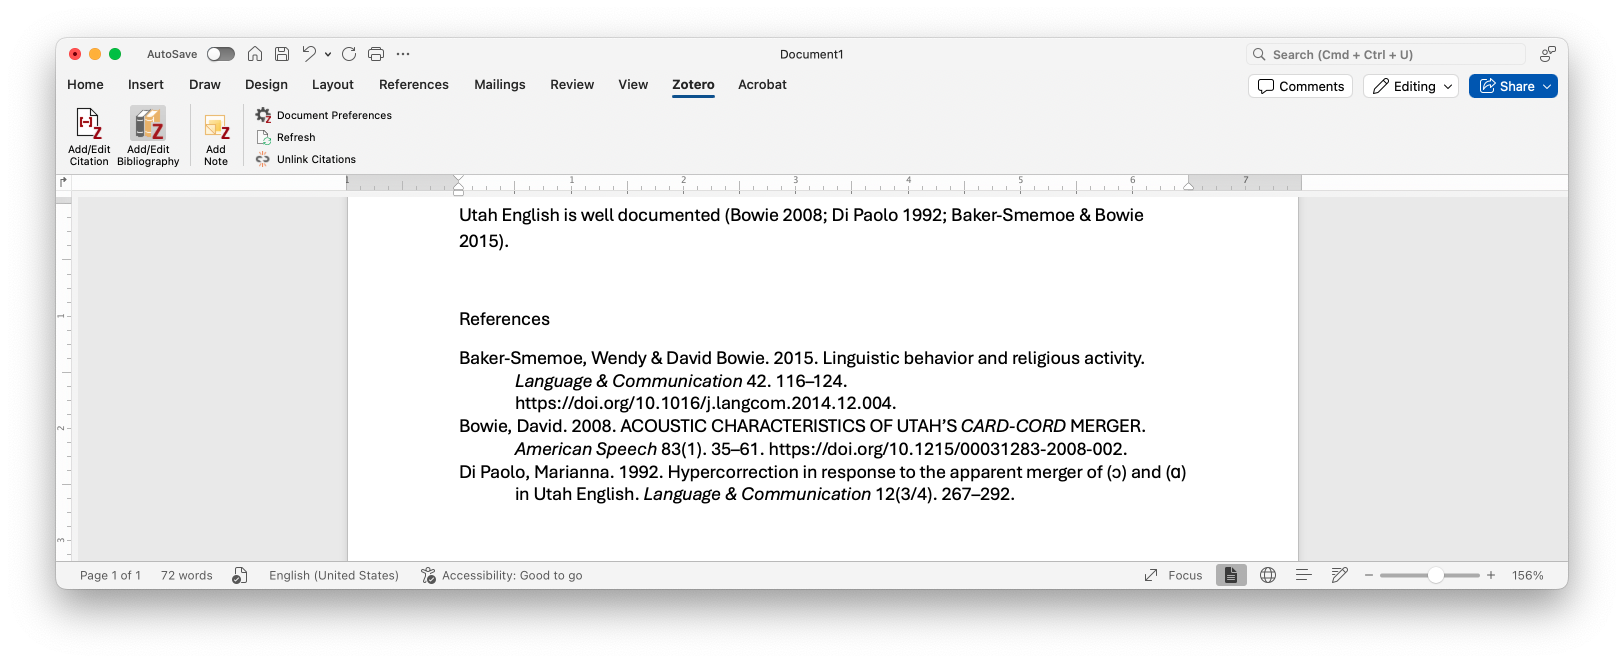This screenshot has height=663, width=1624.
Task: Toggle the AutoSave switch
Action: click(x=220, y=54)
